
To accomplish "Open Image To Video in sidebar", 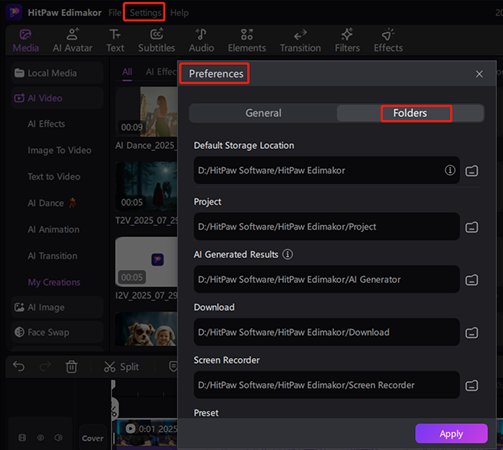I will 59,150.
